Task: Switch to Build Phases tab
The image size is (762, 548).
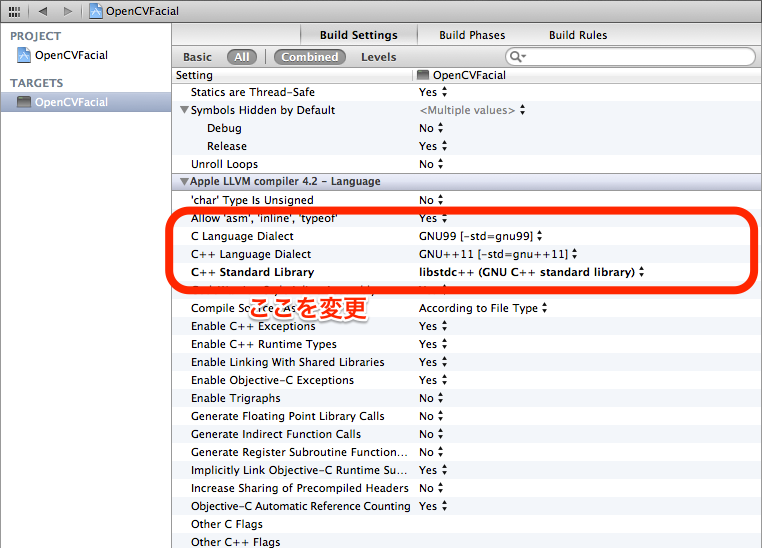Action: coord(472,35)
